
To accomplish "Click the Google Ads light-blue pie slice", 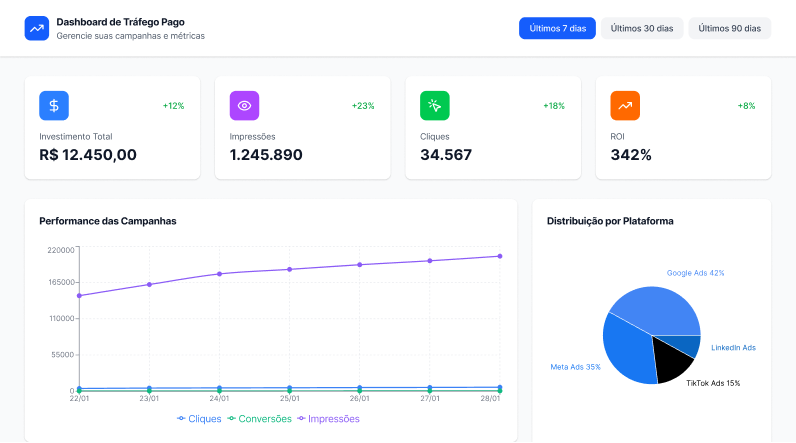I will pos(660,308).
